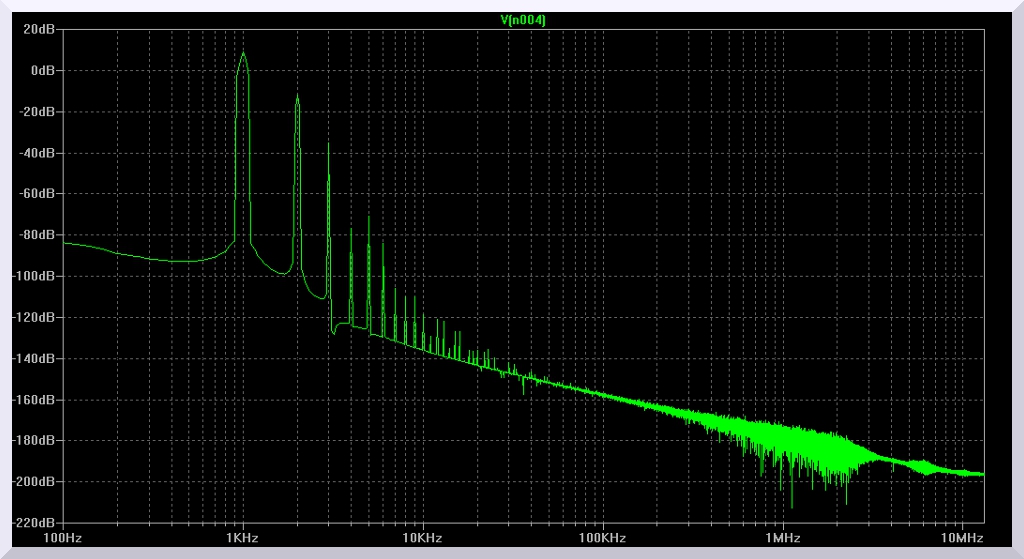Image resolution: width=1024 pixels, height=559 pixels.
Task: Select the -200dB vertical axis label
Action: 36,481
